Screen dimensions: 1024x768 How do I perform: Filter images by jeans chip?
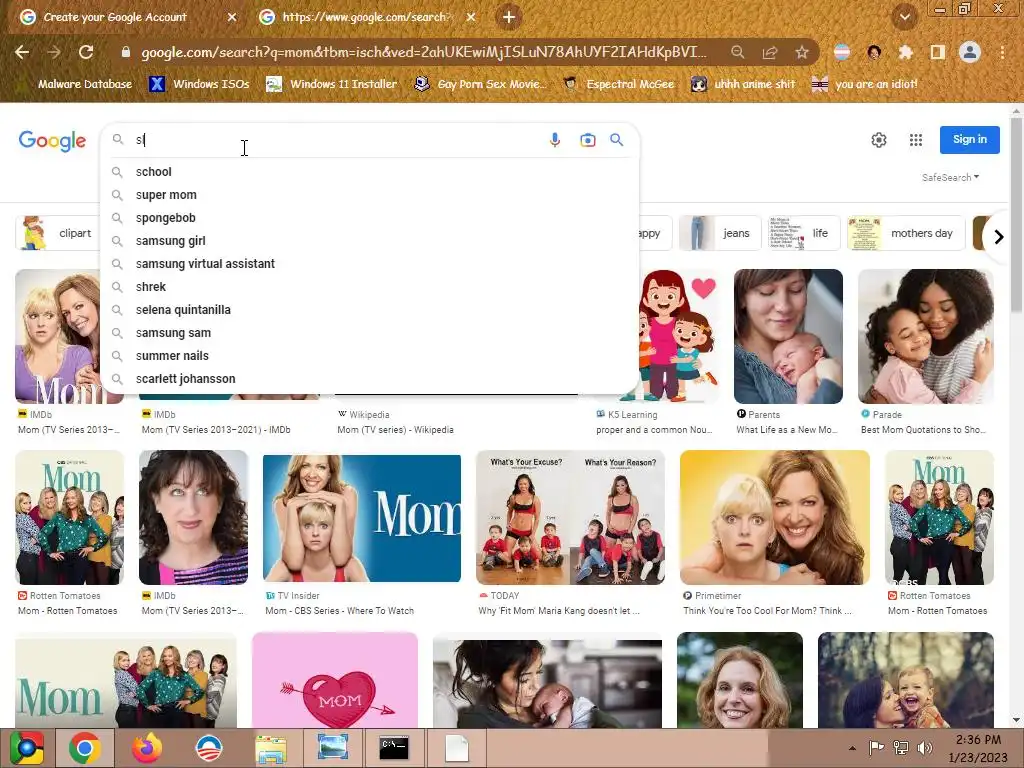click(720, 233)
